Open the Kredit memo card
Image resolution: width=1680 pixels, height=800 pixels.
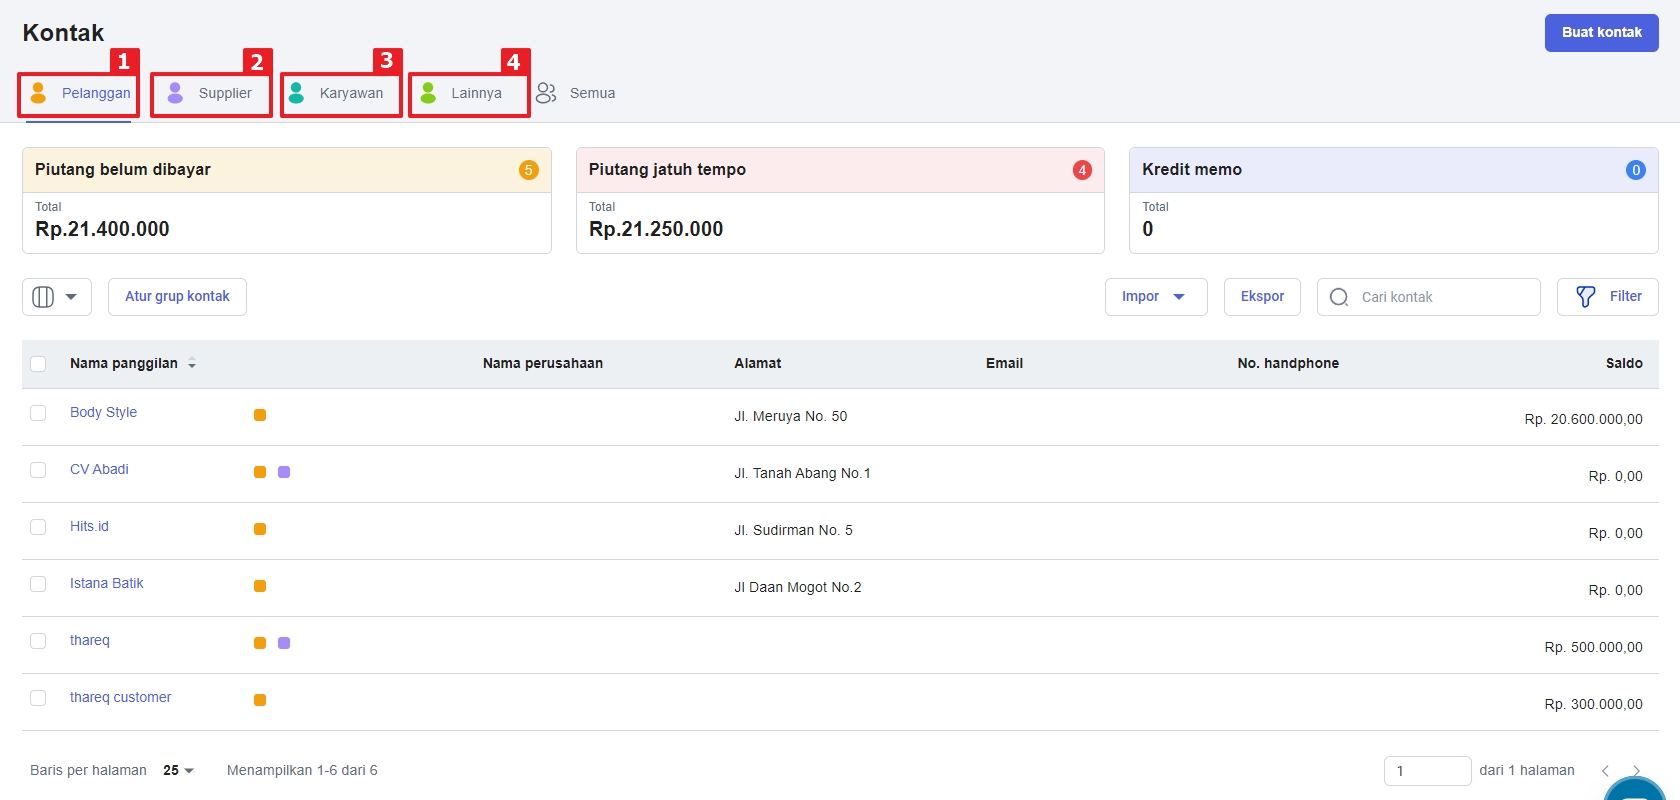click(1394, 201)
